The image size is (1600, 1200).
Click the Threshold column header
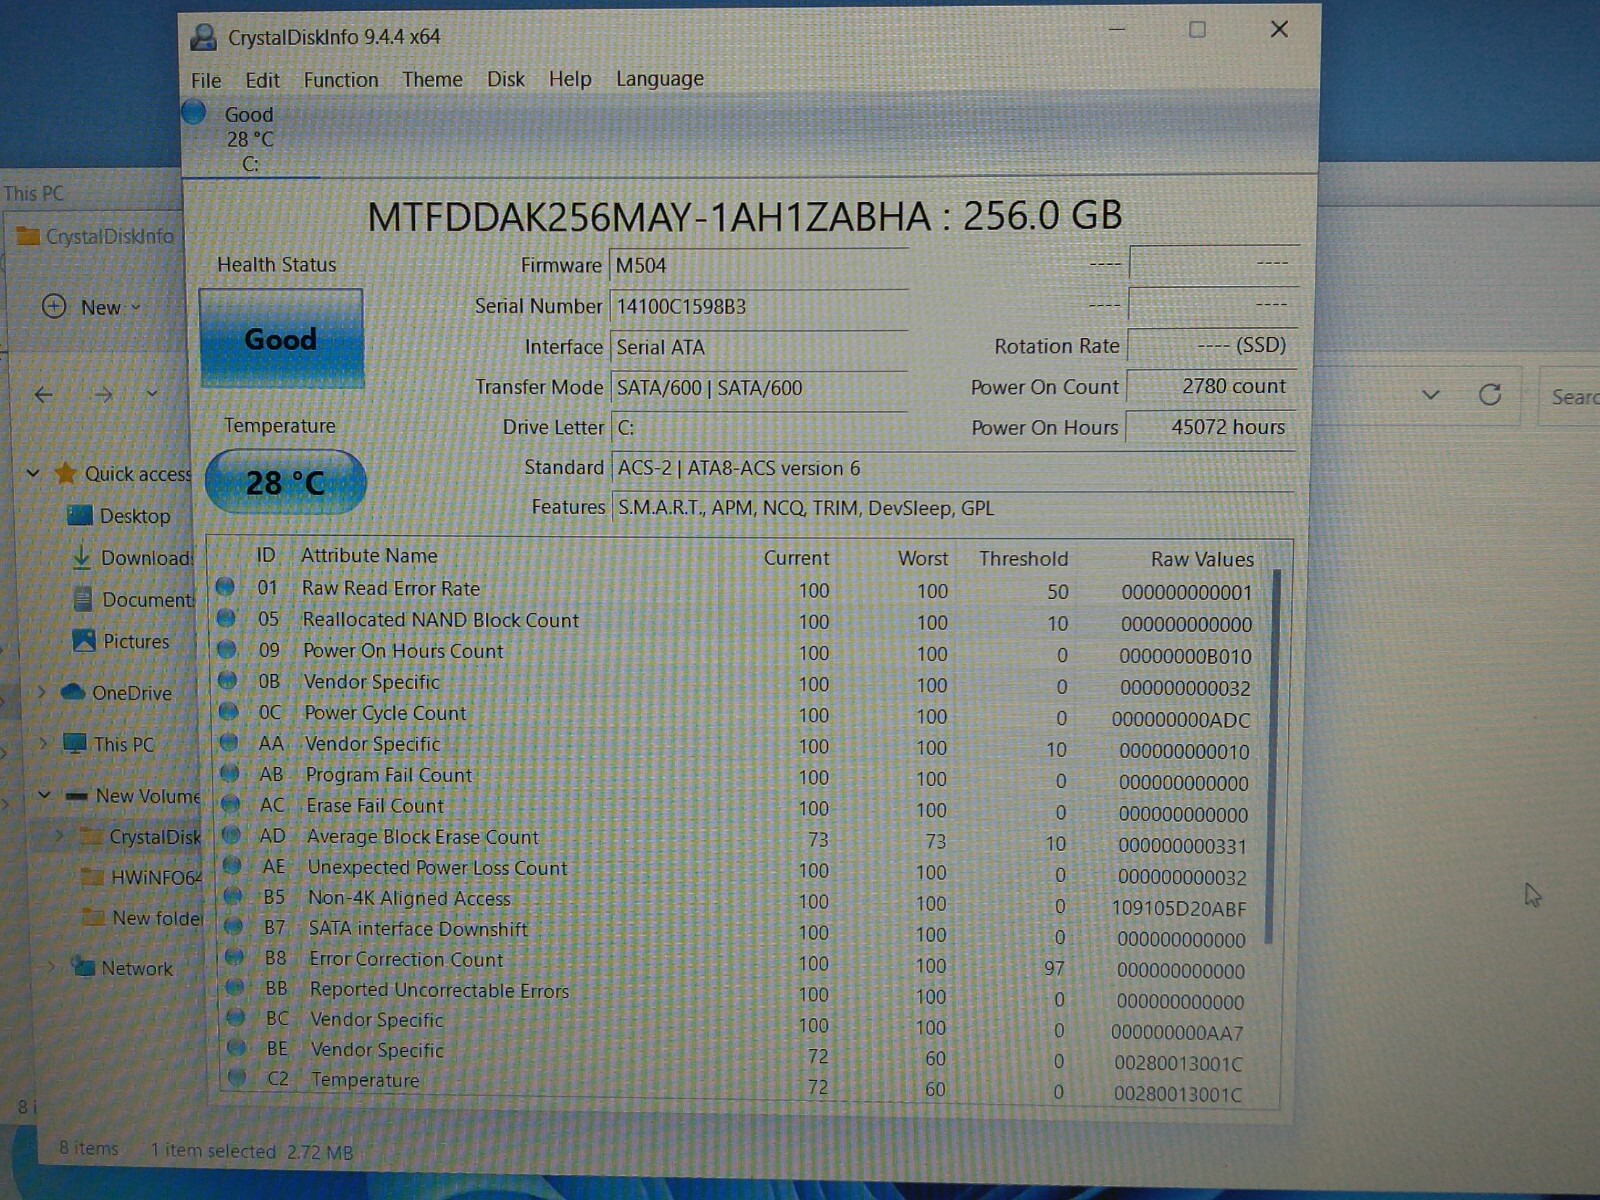click(1023, 558)
